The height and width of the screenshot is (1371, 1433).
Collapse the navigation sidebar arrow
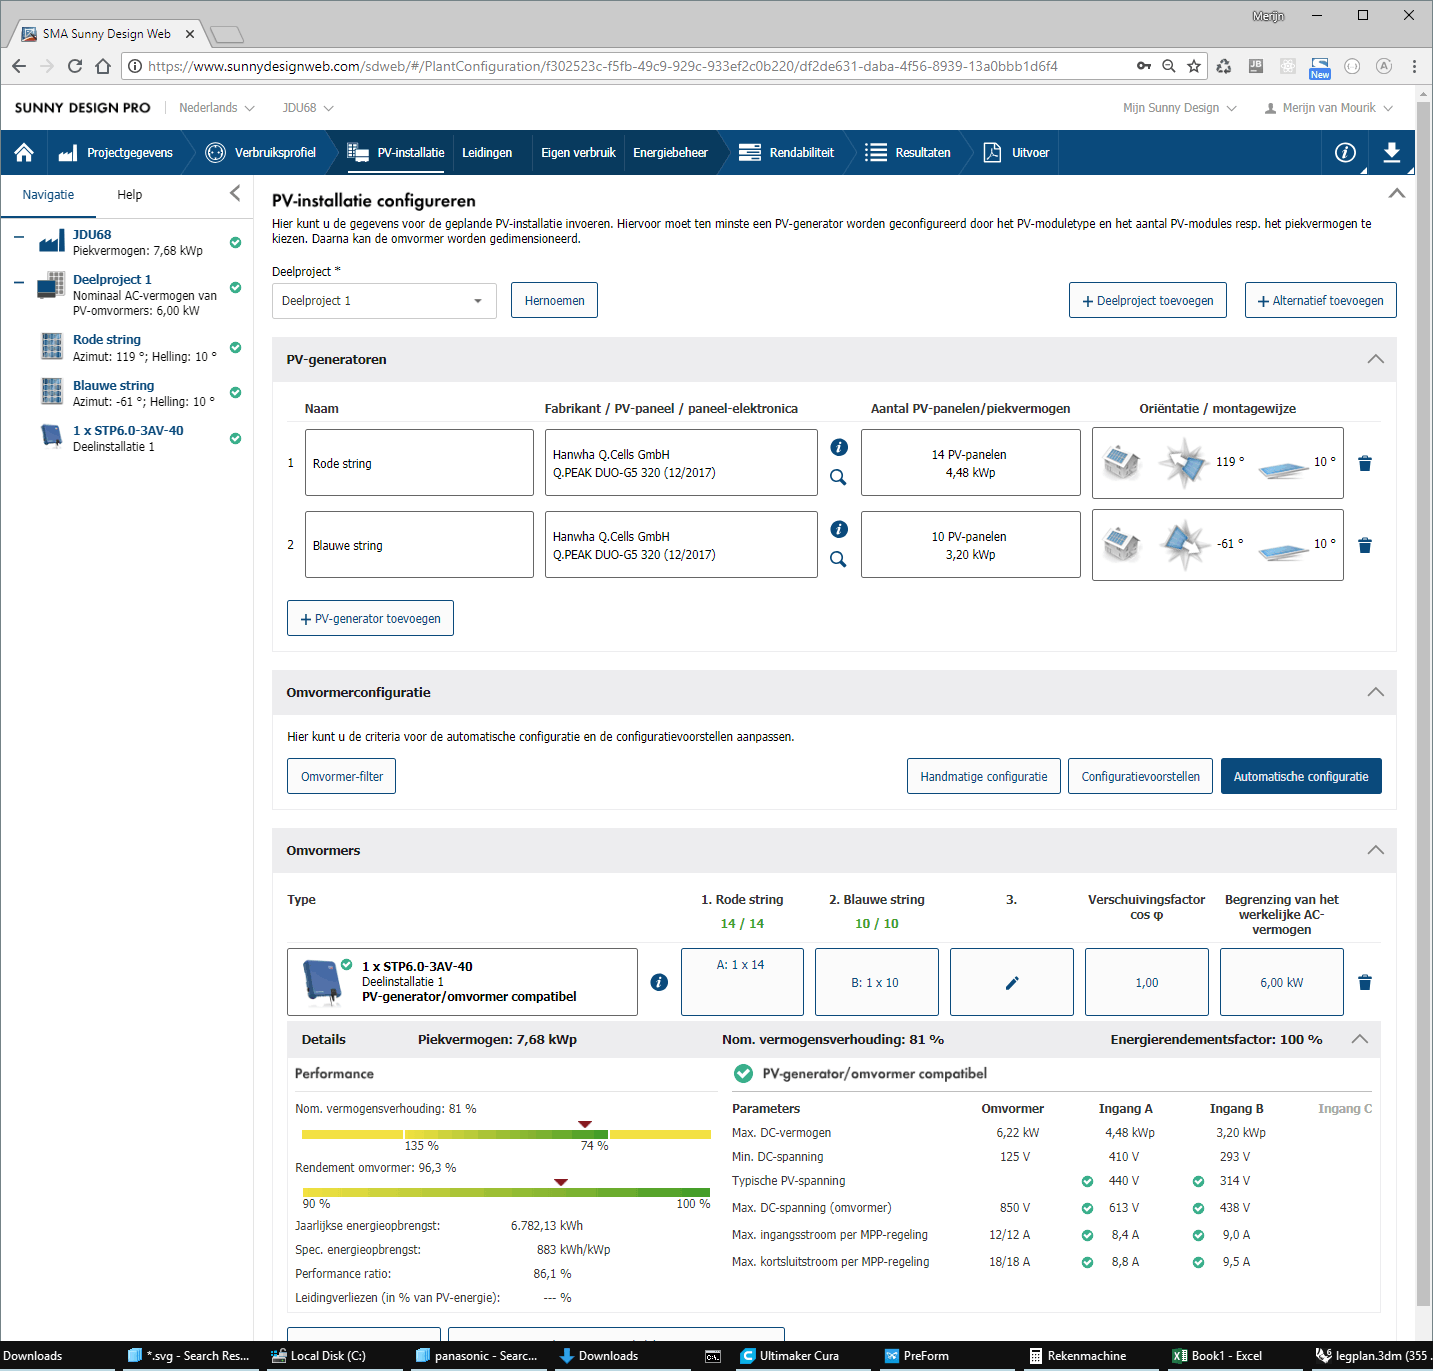pos(235,193)
